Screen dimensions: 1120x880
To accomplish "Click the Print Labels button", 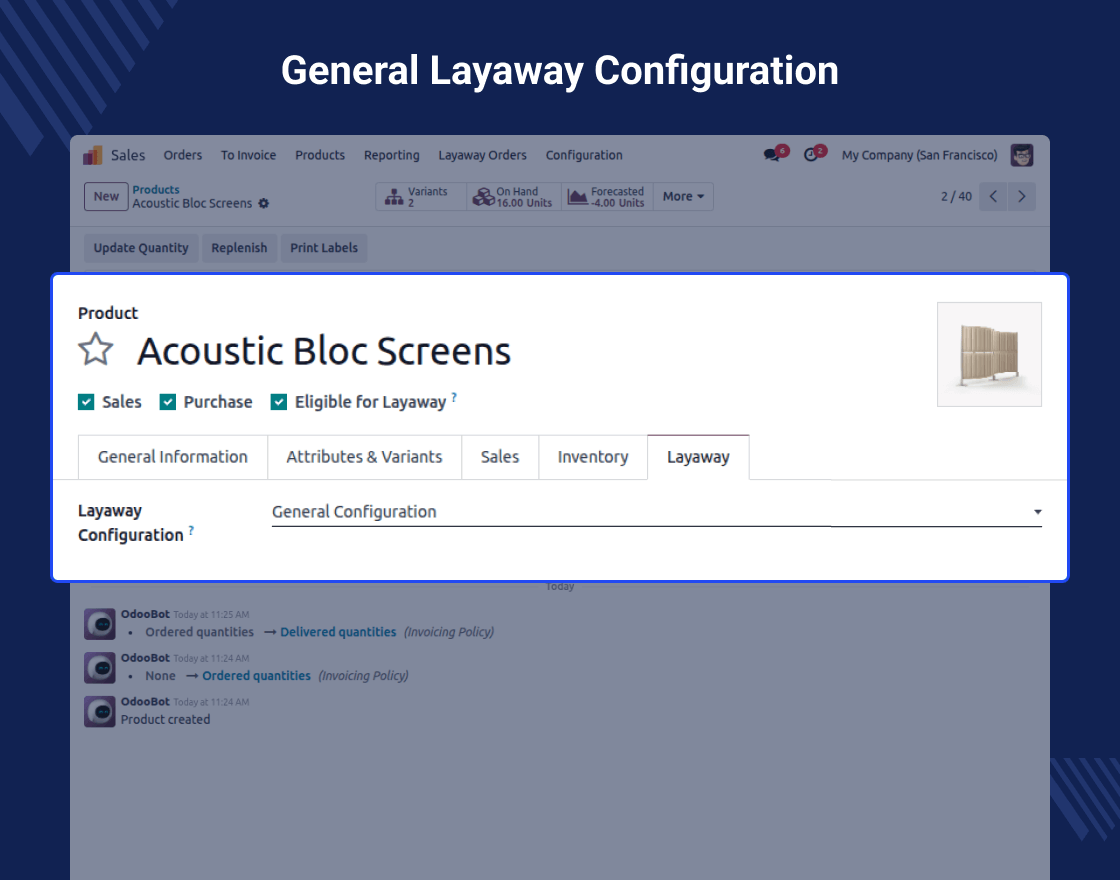I will (x=324, y=248).
